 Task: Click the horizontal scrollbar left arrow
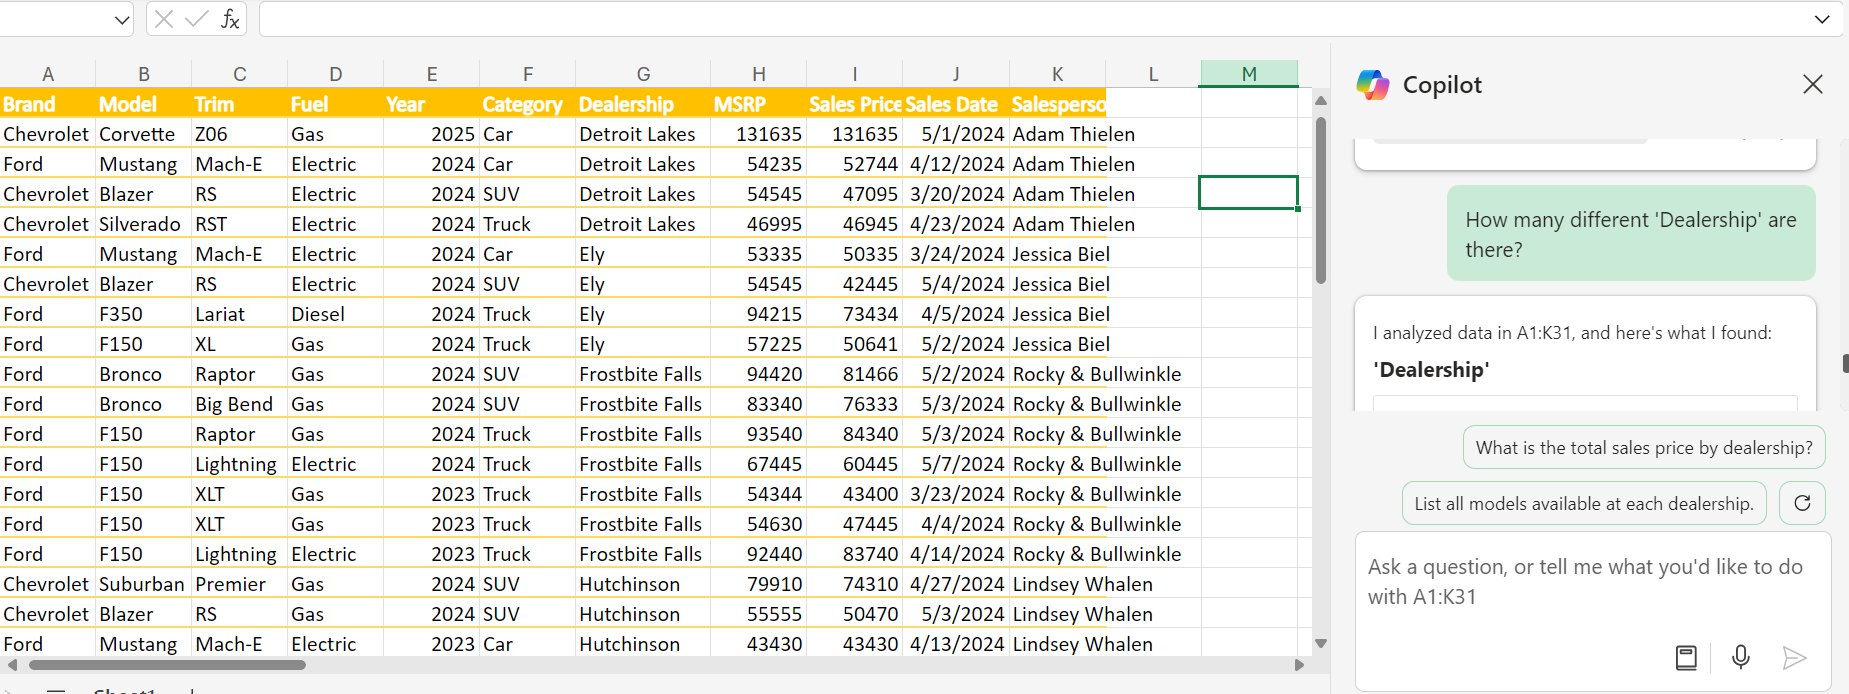12,665
